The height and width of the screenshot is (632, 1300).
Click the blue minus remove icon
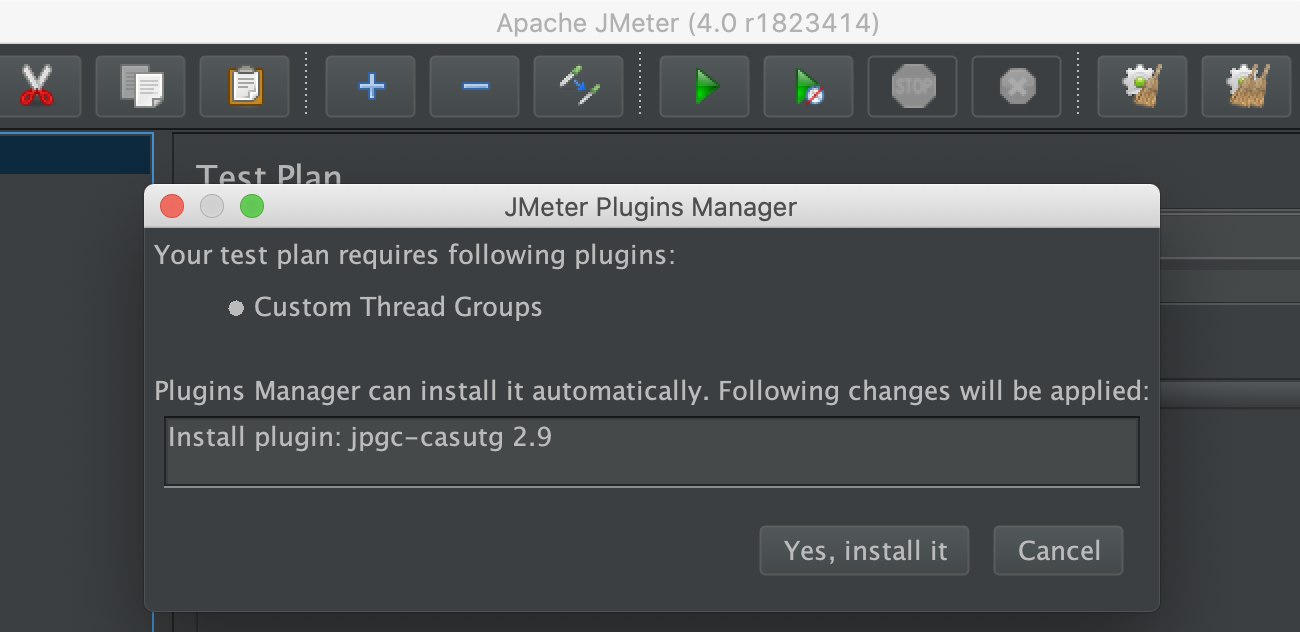(x=474, y=86)
